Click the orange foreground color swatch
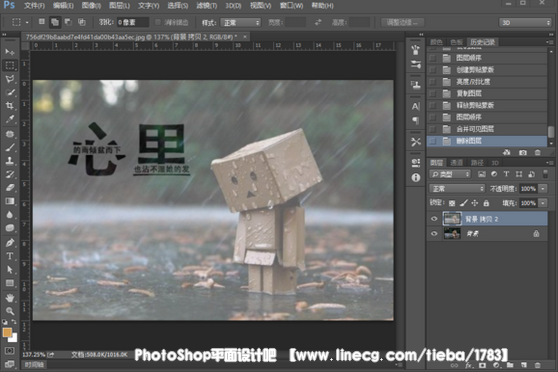This screenshot has width=558, height=372. click(x=7, y=332)
